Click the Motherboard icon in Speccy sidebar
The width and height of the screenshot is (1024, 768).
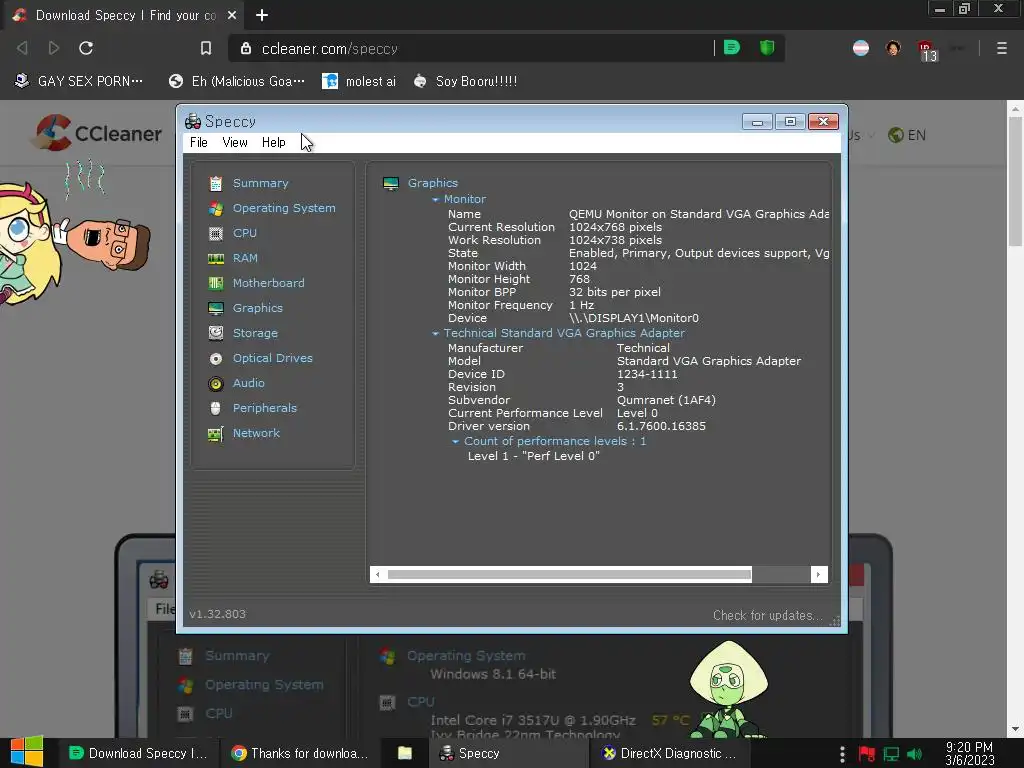point(216,283)
